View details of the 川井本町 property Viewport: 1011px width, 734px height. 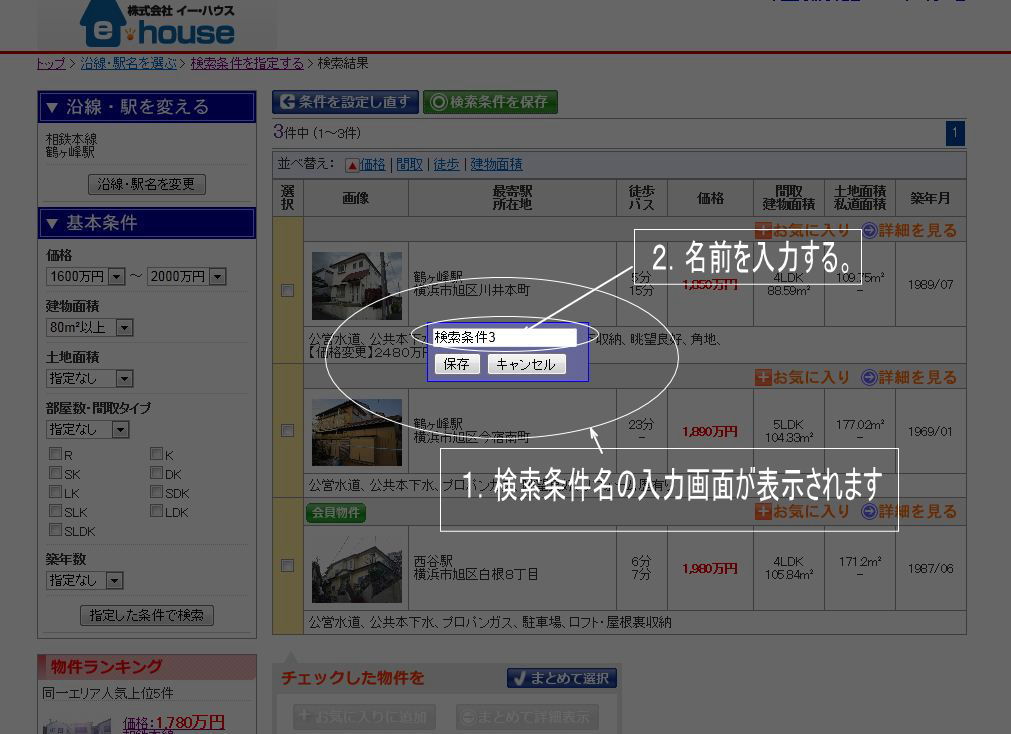(x=909, y=230)
